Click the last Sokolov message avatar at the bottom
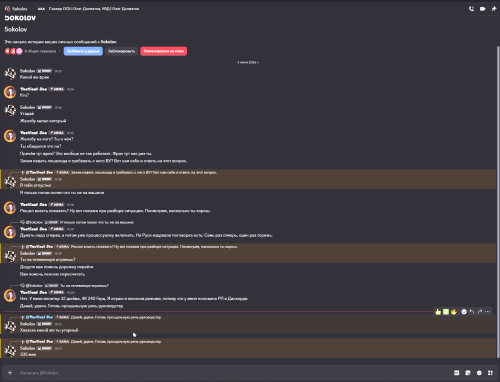The width and height of the screenshot is (500, 382). 10,351
